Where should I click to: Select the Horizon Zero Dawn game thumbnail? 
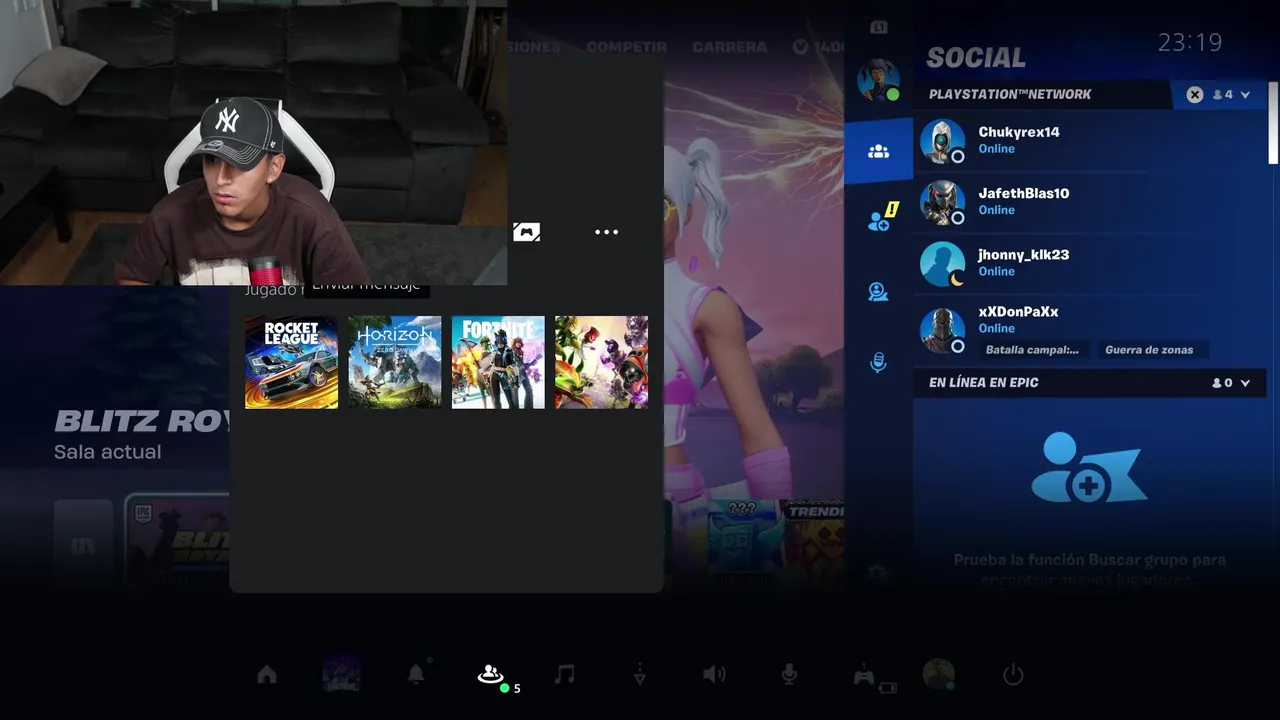pos(394,362)
